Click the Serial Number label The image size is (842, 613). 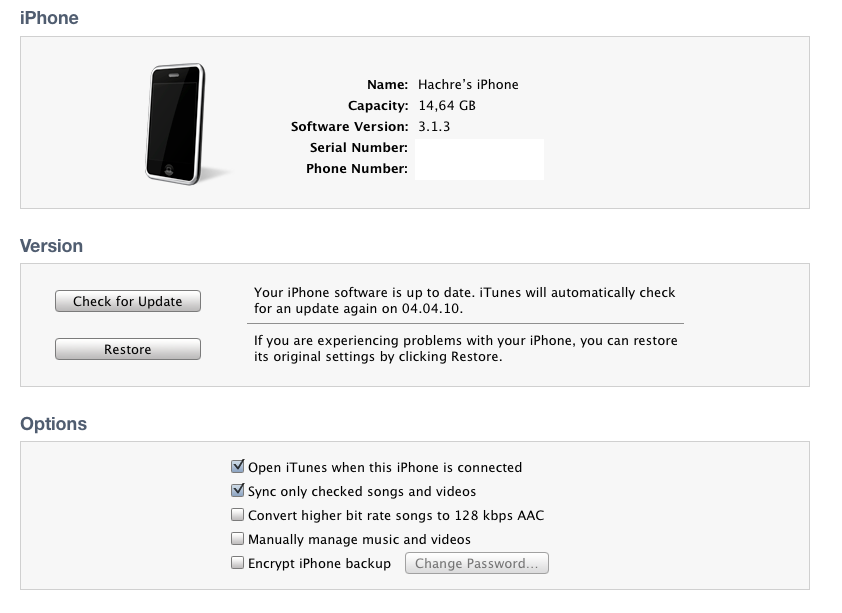click(359, 148)
